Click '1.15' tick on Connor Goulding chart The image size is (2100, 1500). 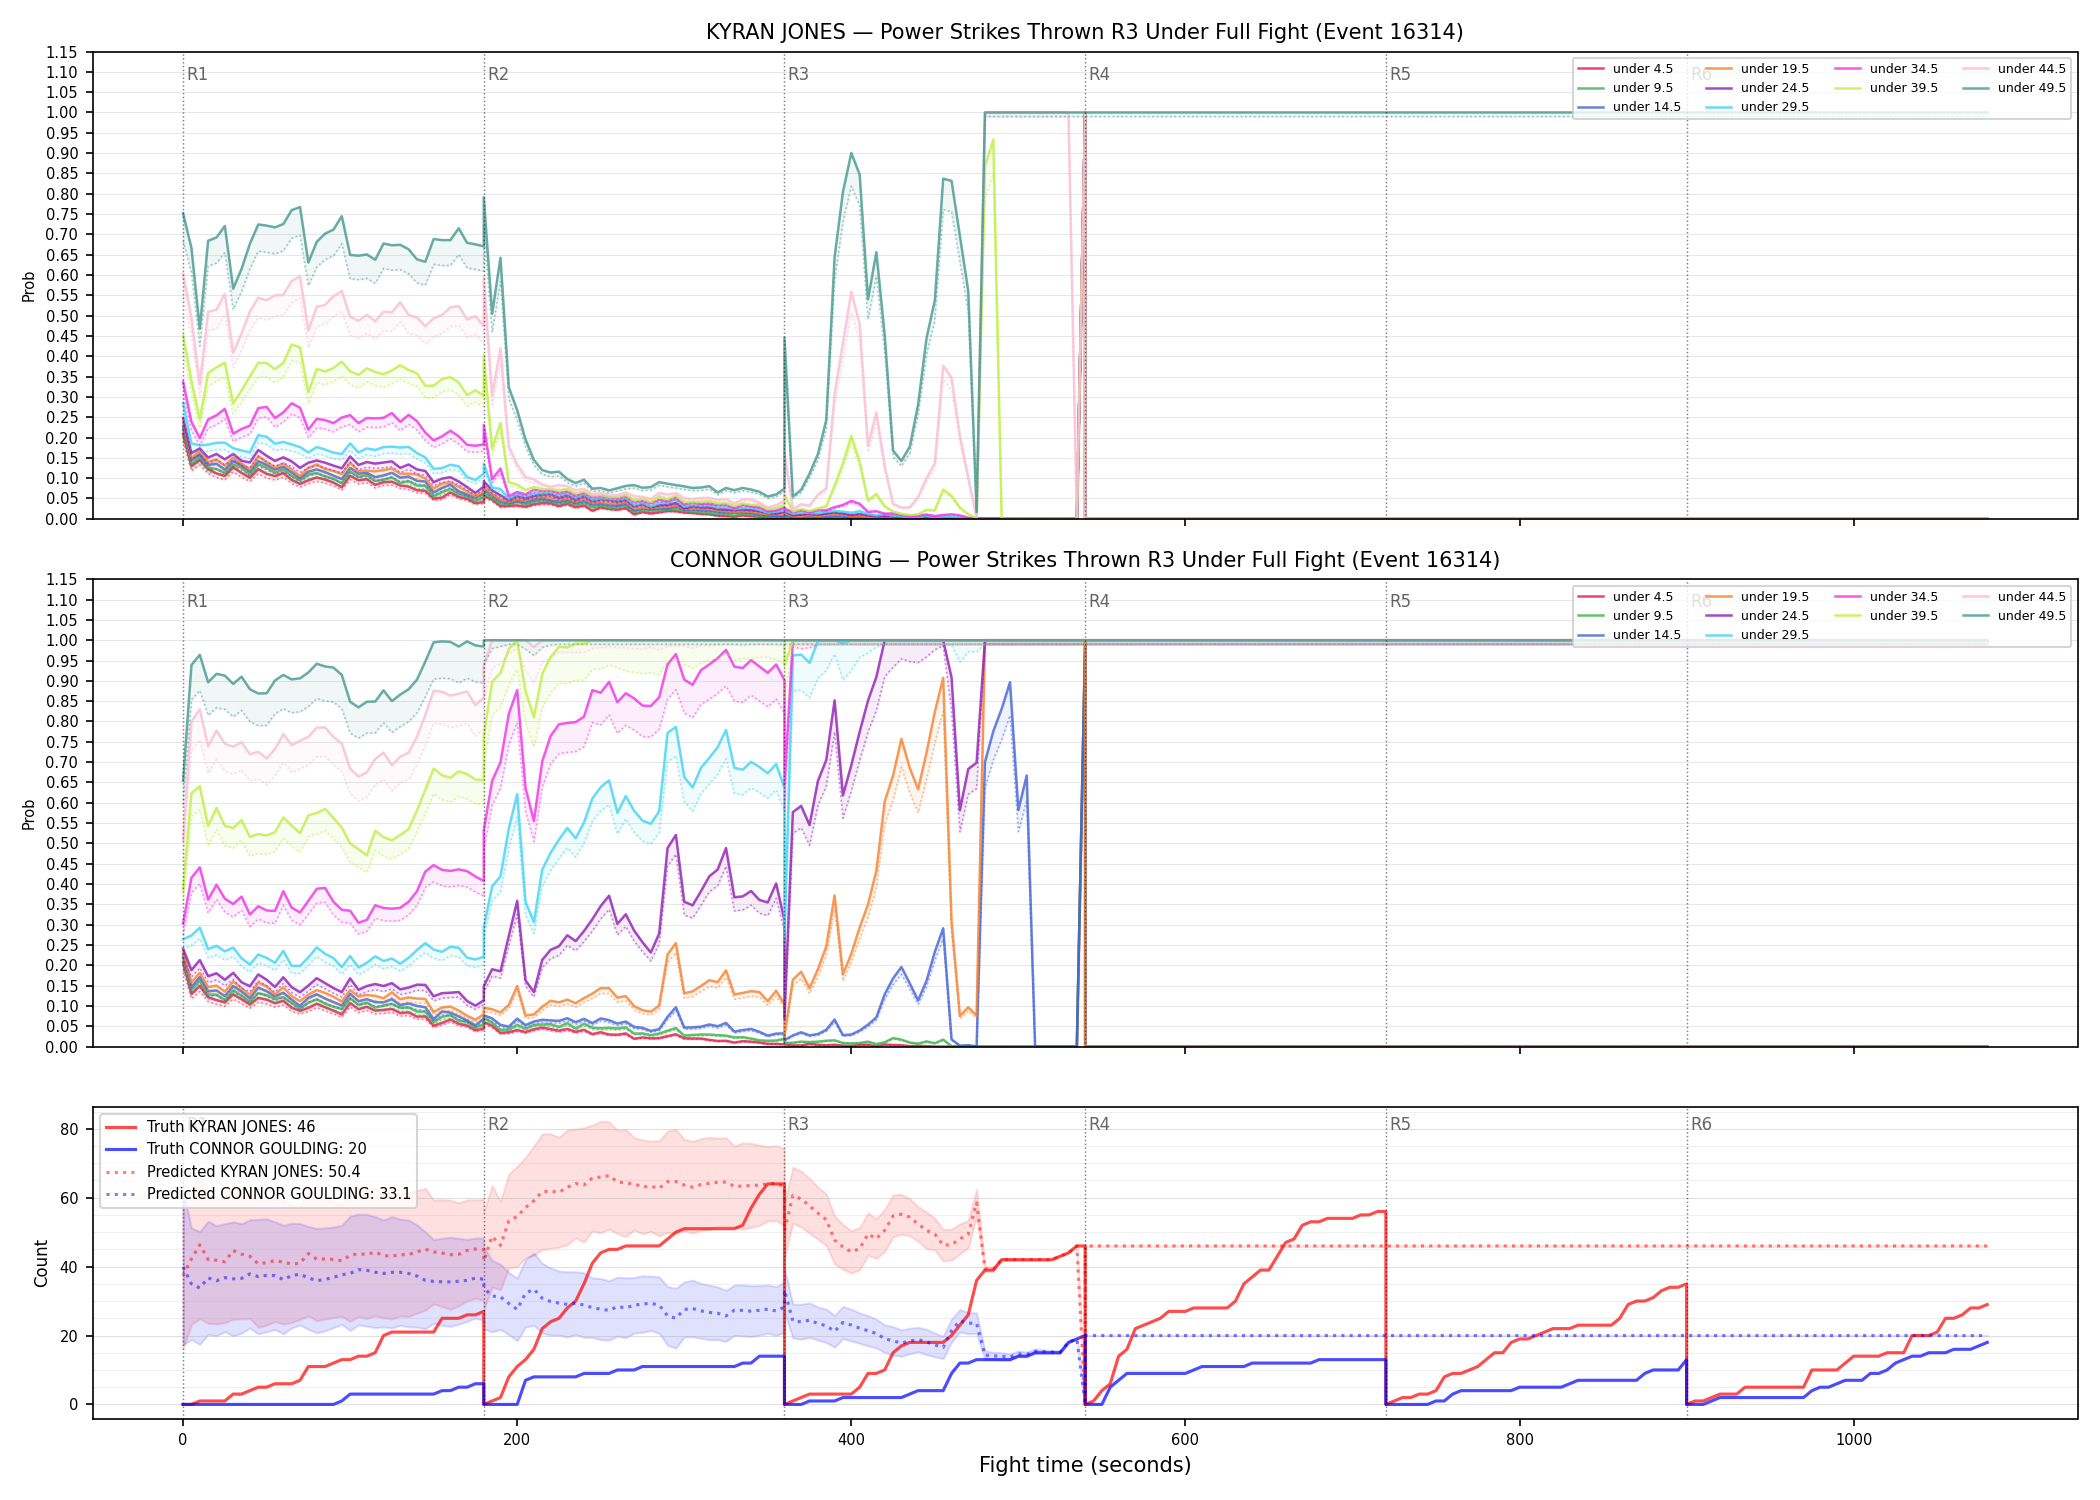61,580
